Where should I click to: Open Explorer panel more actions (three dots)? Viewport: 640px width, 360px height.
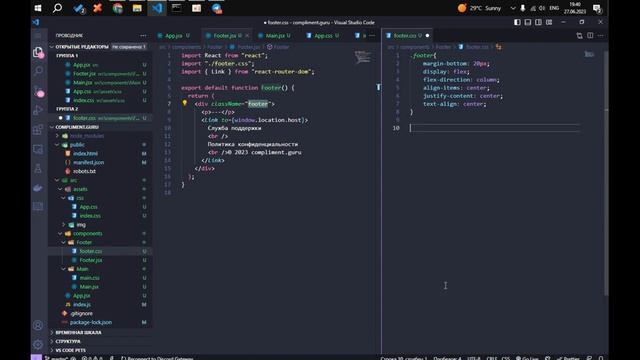pos(143,36)
